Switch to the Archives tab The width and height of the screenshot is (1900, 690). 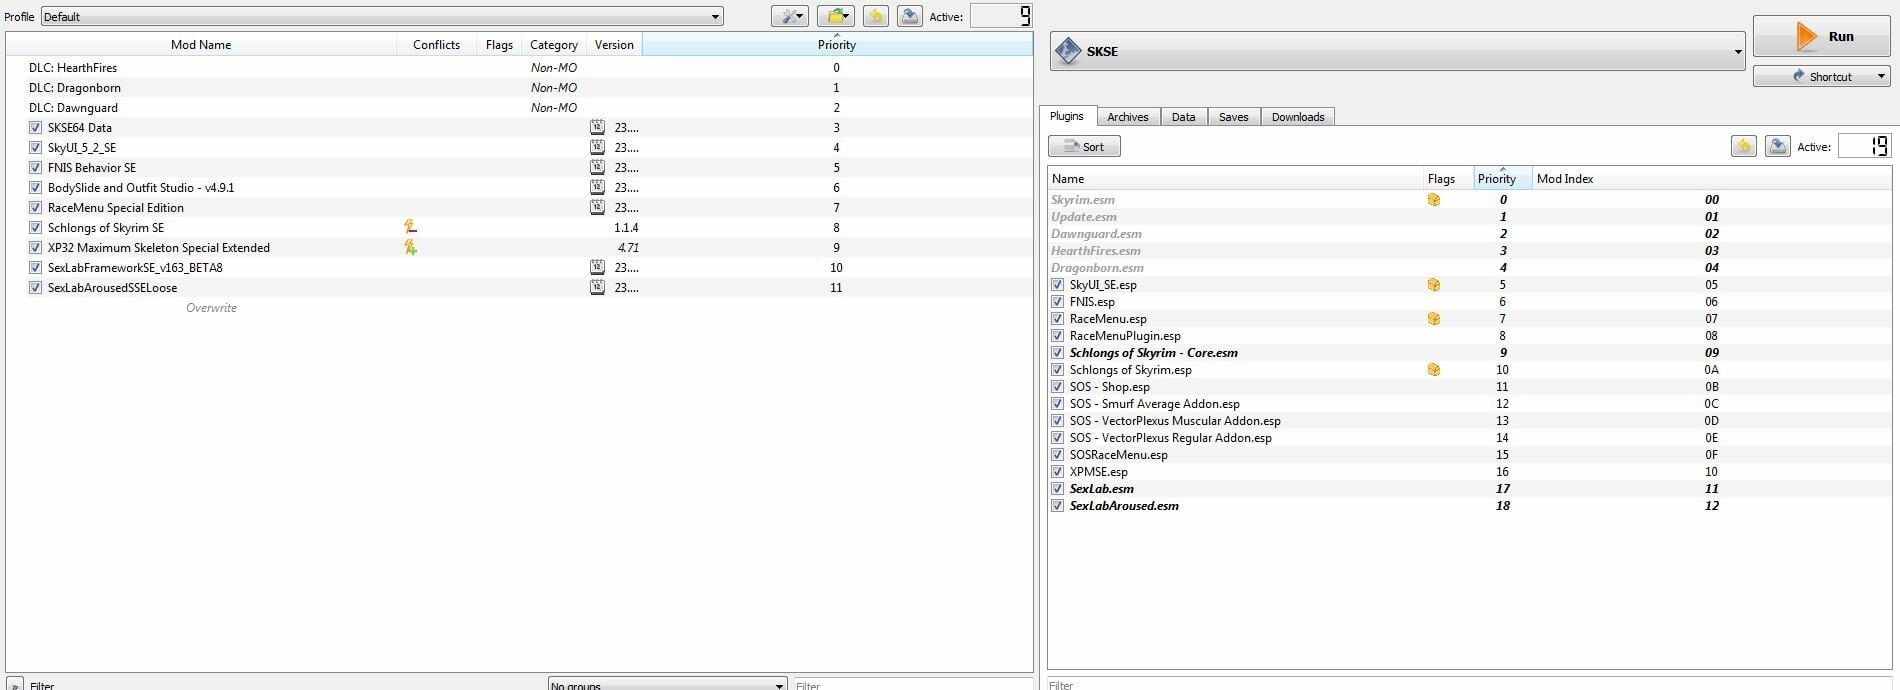coord(1128,117)
